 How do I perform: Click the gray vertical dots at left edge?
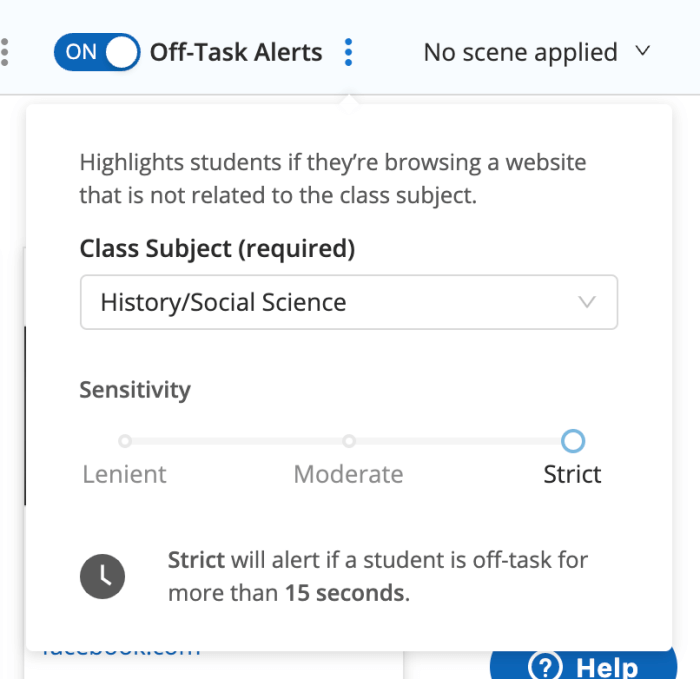pyautogui.click(x=4, y=52)
